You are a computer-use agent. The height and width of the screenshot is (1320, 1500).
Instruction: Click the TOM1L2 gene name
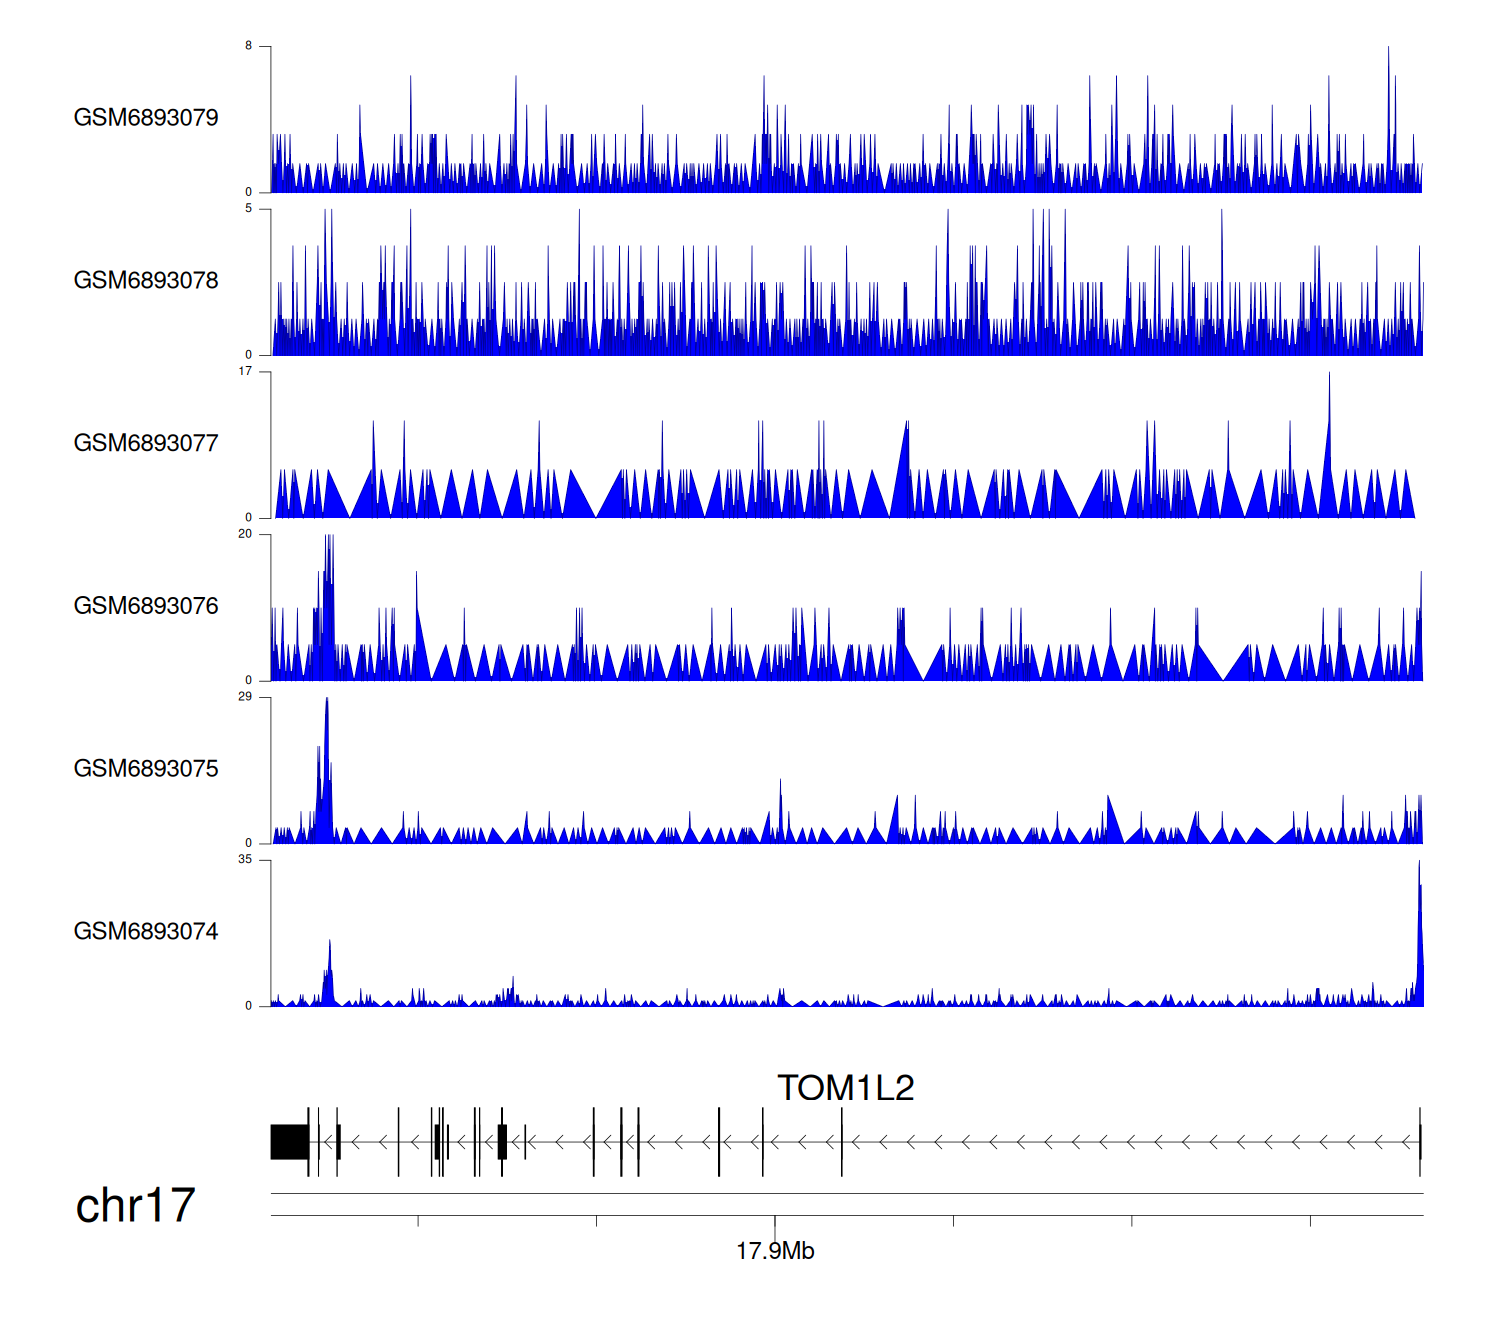tap(845, 1088)
